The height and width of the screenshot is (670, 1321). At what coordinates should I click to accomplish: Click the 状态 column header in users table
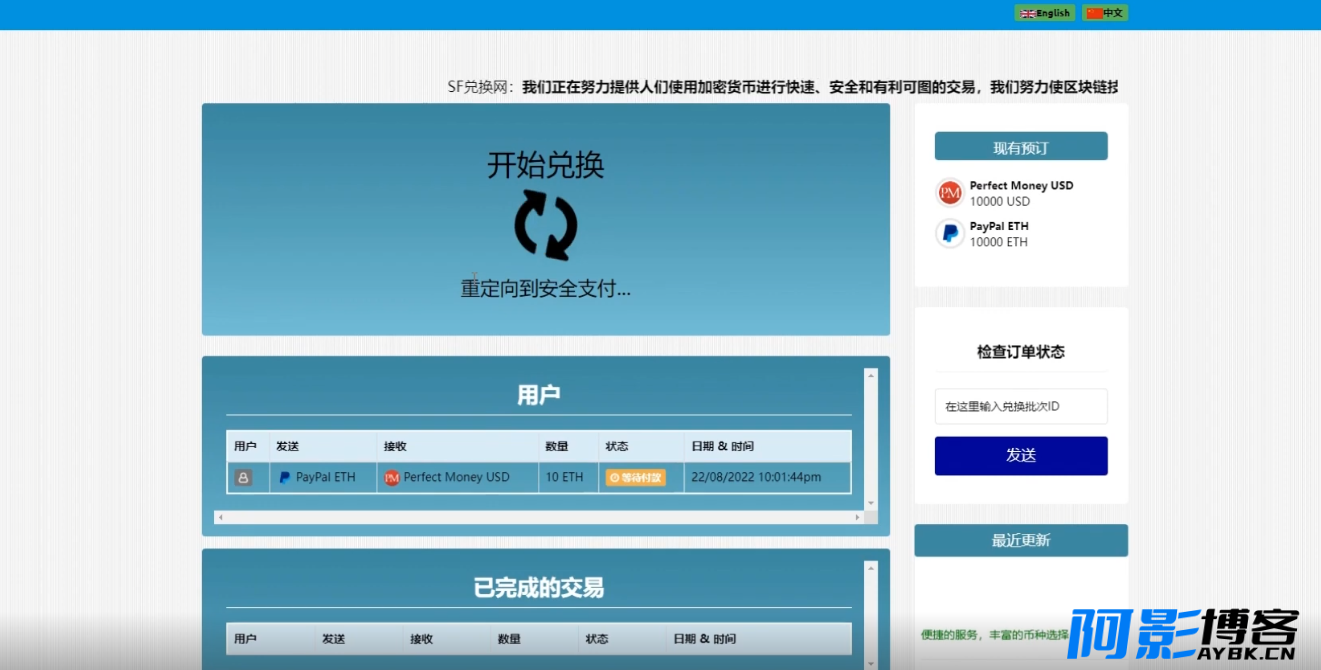617,446
